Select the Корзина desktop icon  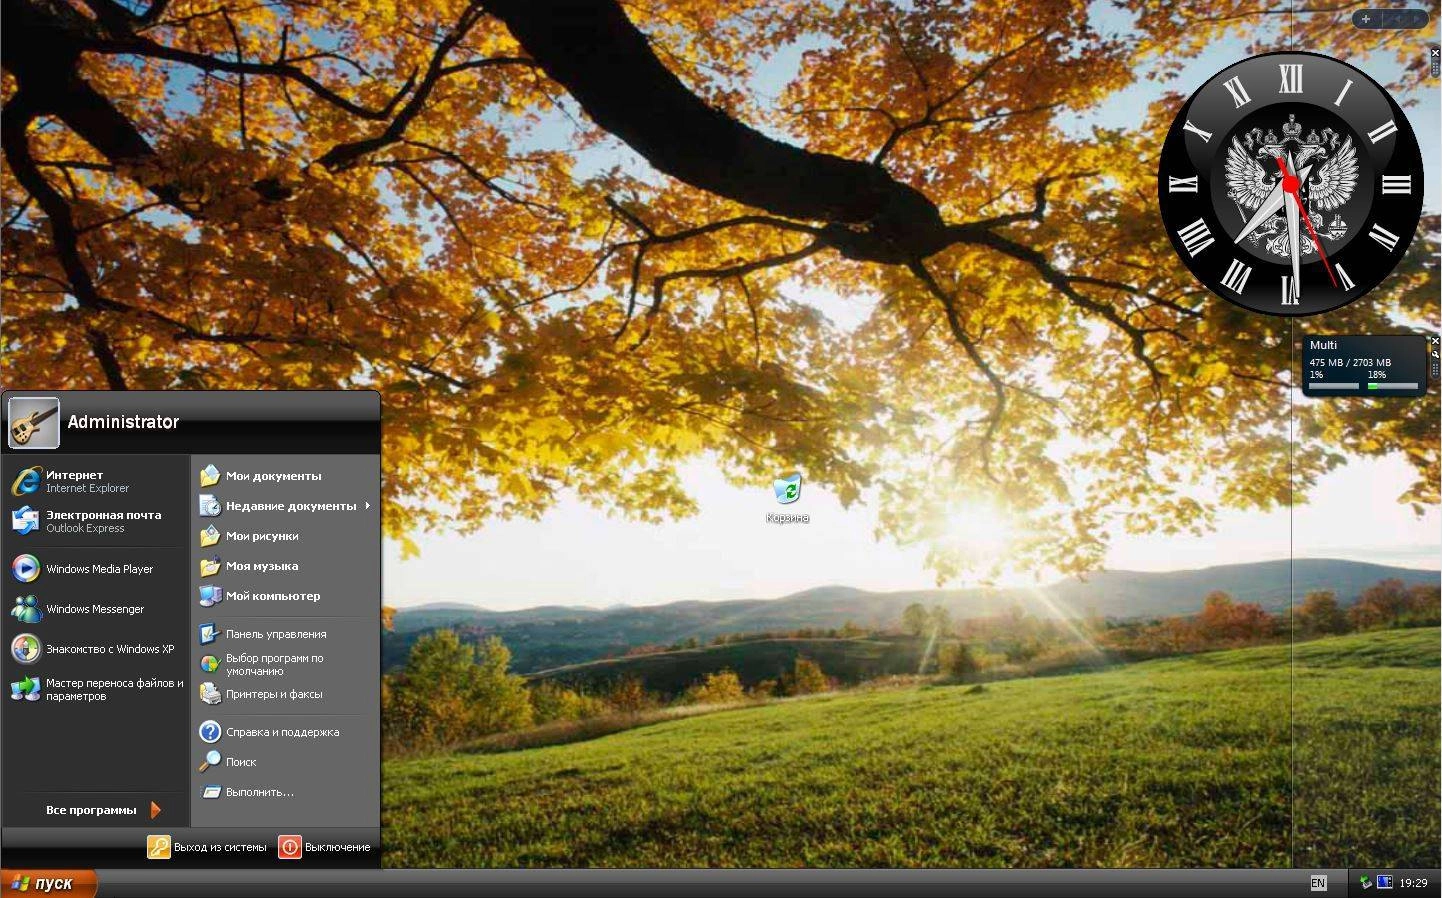(787, 498)
